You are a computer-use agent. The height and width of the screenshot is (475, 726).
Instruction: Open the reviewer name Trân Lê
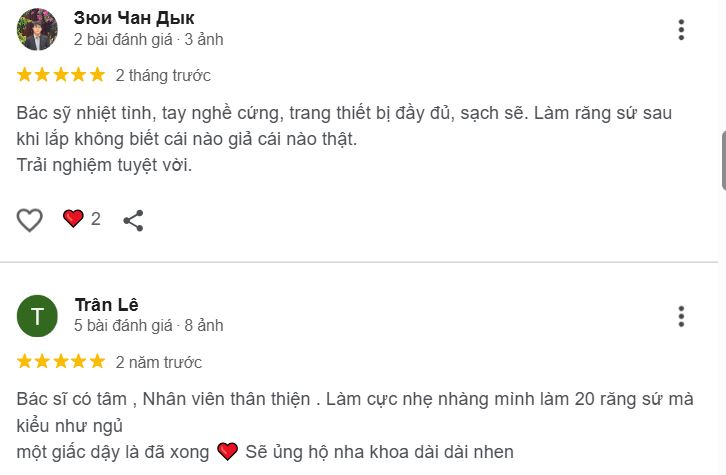pyautogui.click(x=106, y=304)
